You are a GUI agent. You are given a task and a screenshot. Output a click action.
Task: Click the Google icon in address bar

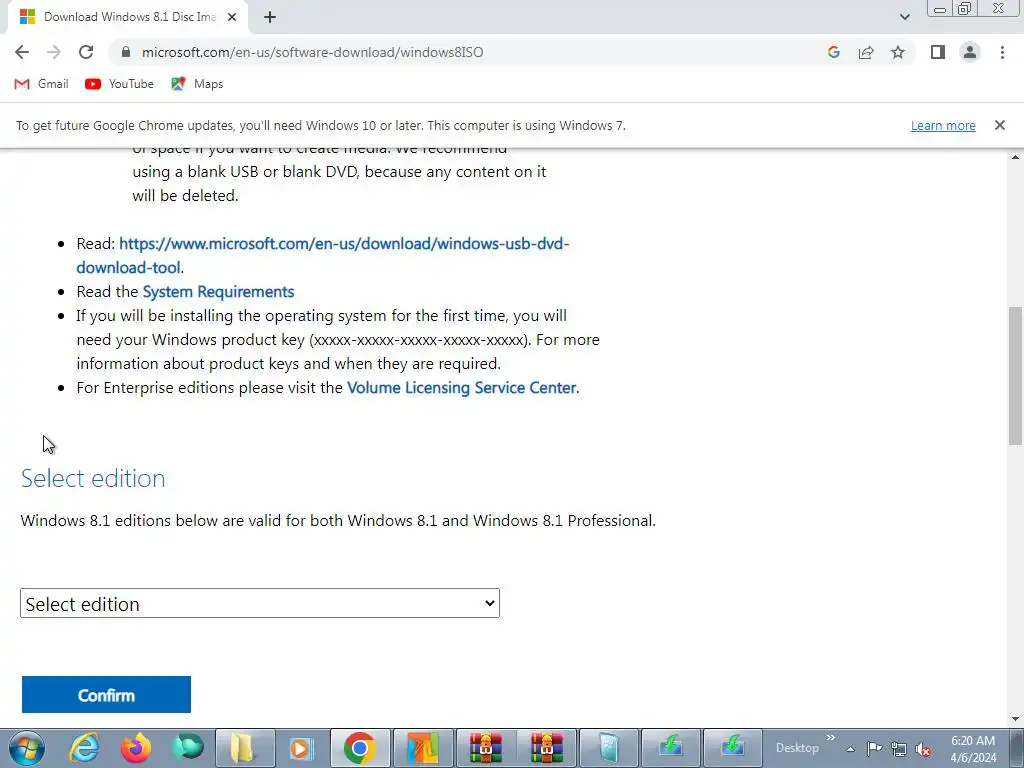[x=833, y=52]
